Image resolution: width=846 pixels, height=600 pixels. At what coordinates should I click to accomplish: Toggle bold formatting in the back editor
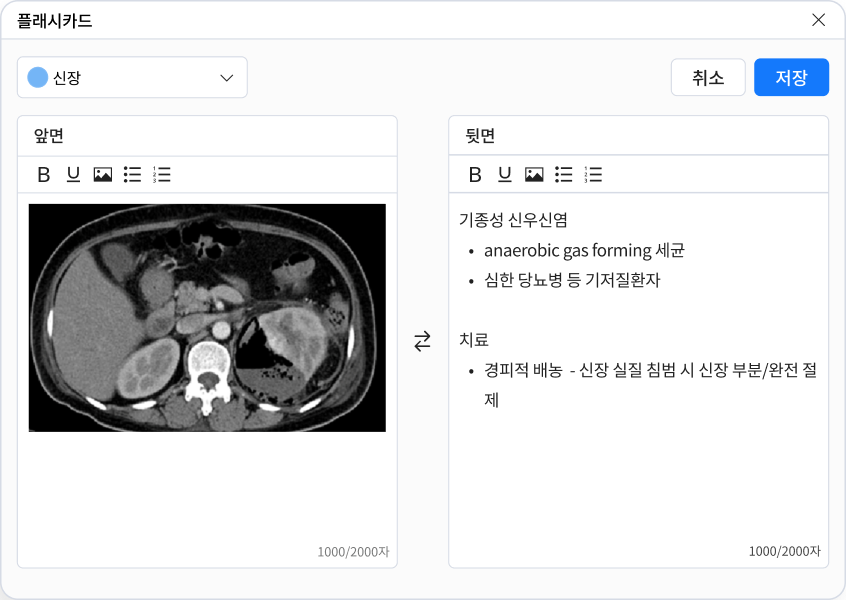pos(474,173)
